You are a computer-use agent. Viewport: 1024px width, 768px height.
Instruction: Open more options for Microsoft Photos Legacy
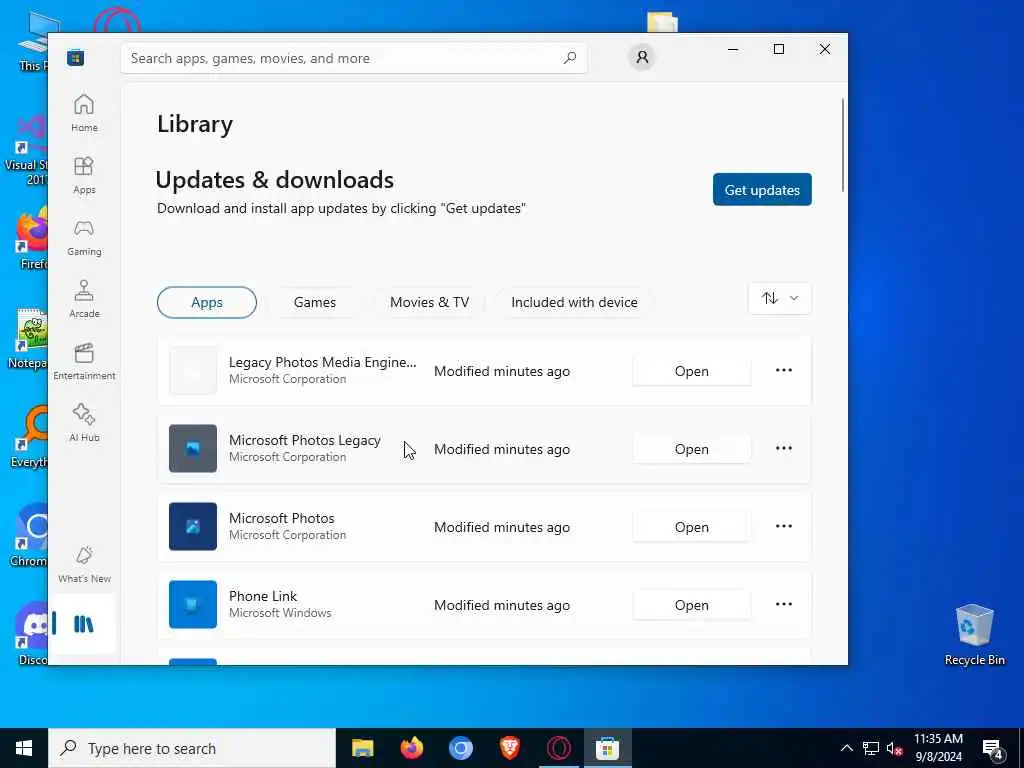coord(784,449)
